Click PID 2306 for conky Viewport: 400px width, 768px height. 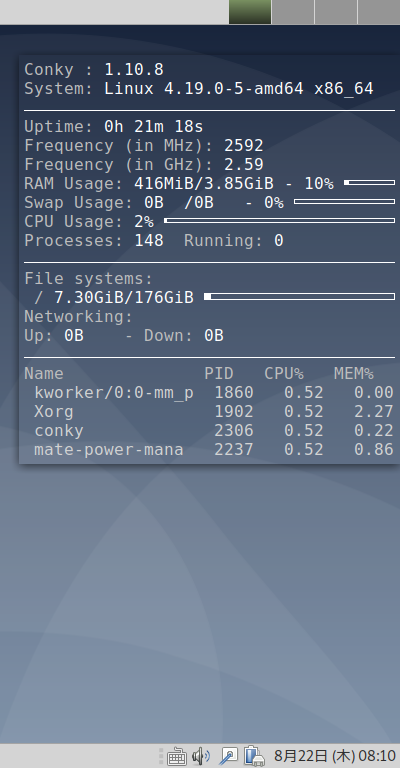tap(234, 431)
